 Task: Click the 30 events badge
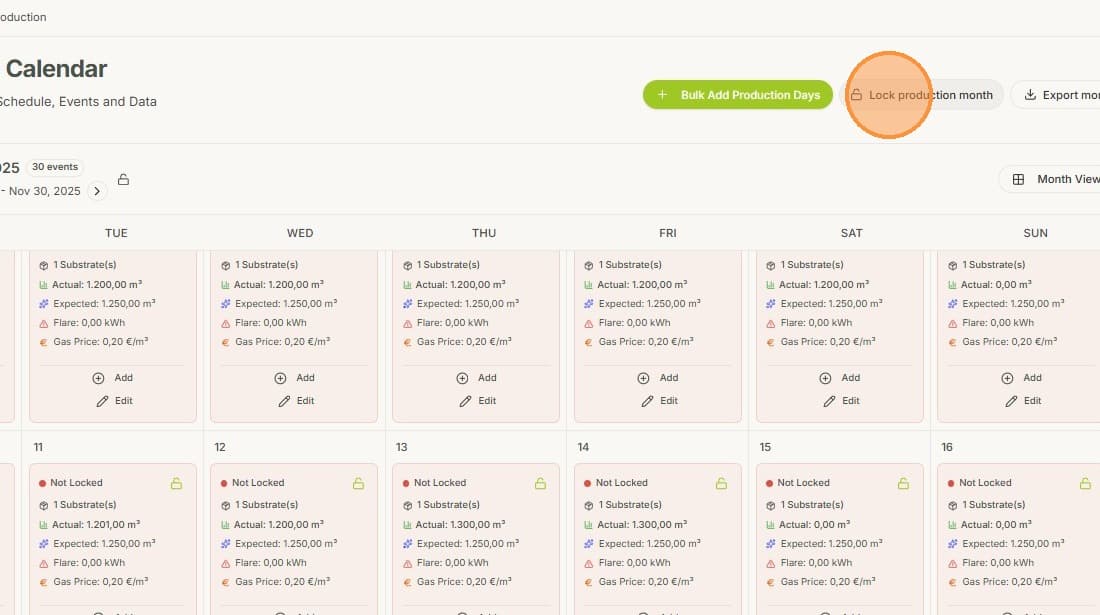(x=55, y=167)
